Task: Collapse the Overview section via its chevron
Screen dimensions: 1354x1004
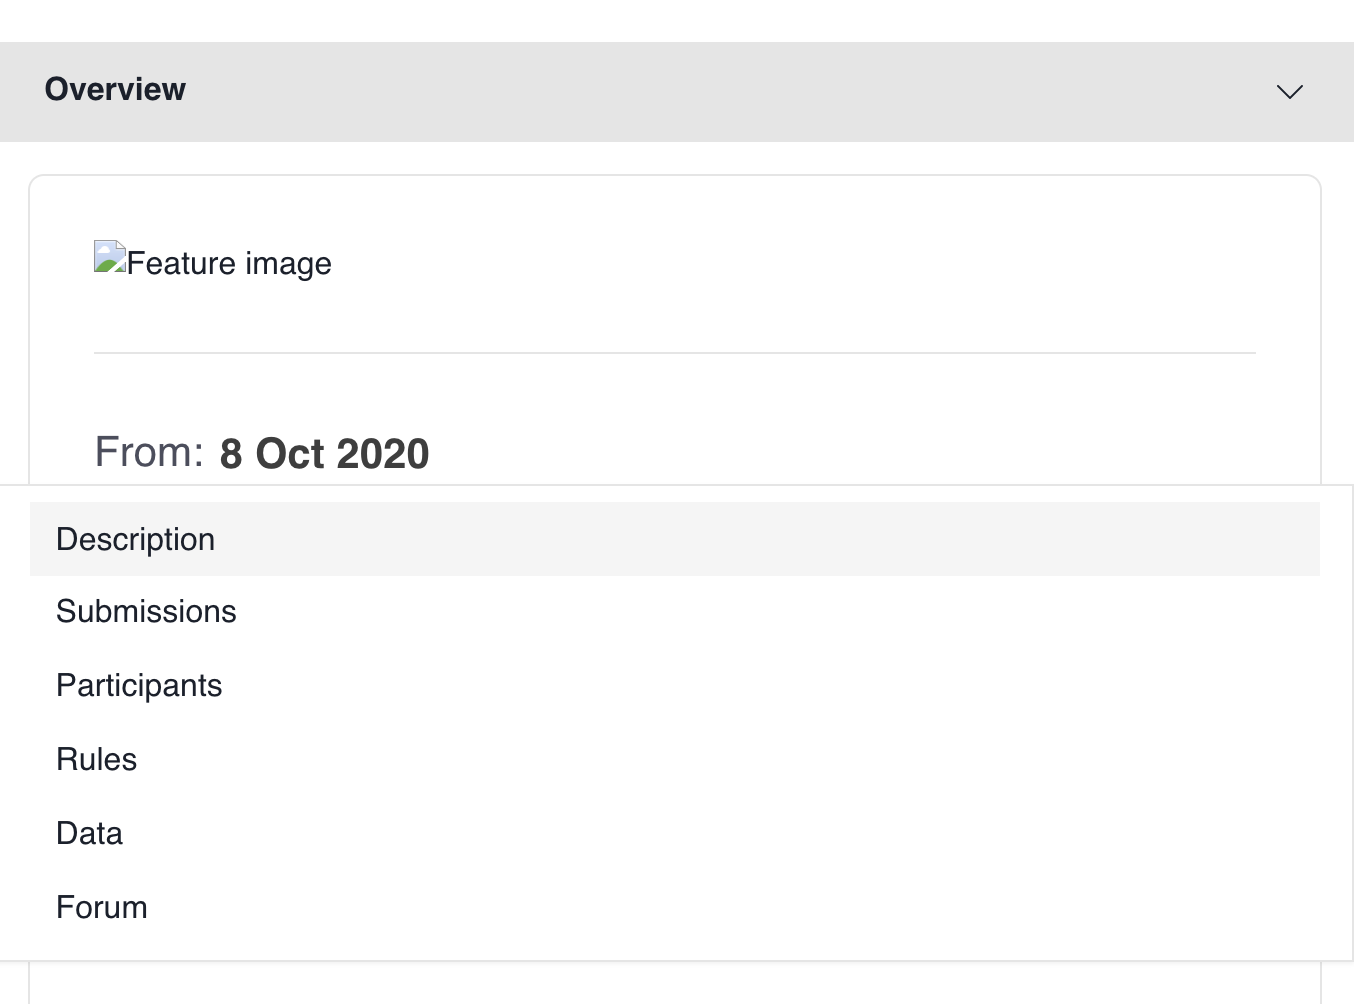Action: [x=1289, y=91]
